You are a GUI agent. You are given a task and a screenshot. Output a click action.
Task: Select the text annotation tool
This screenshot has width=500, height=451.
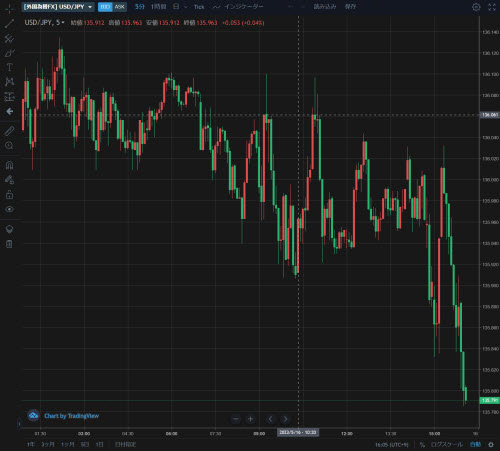9,67
